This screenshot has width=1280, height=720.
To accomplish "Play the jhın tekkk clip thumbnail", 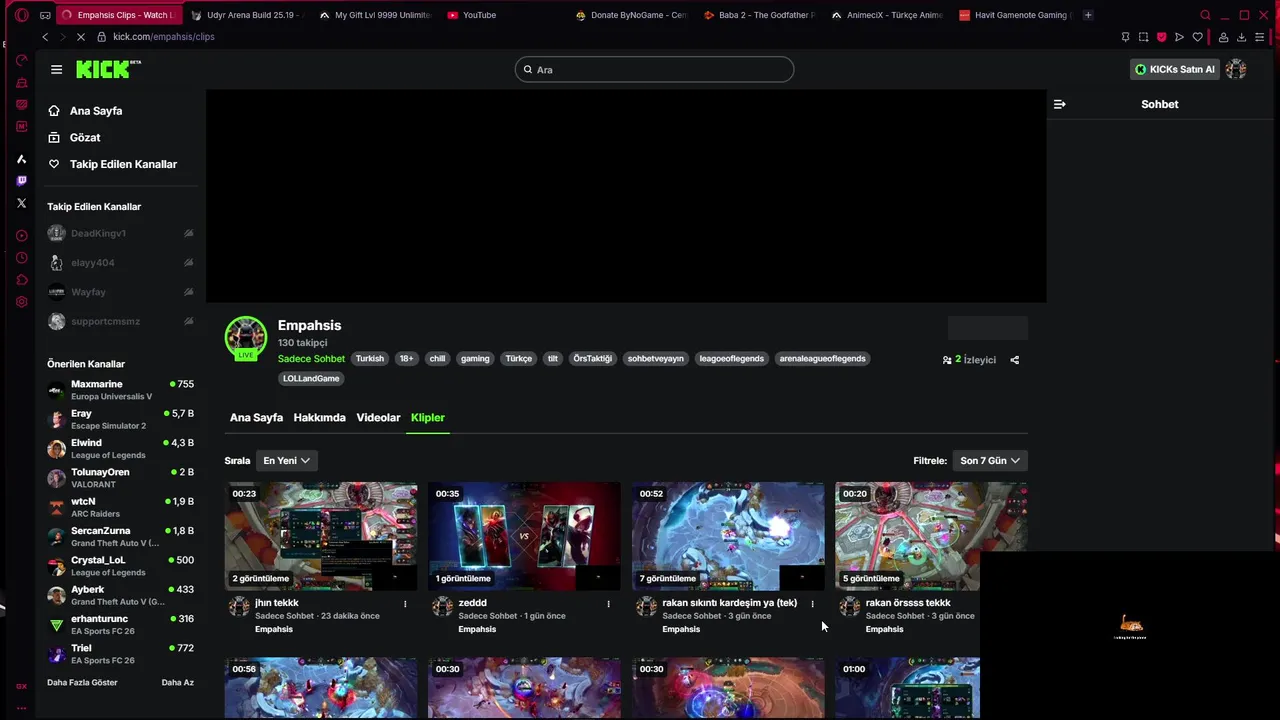I will (x=321, y=536).
